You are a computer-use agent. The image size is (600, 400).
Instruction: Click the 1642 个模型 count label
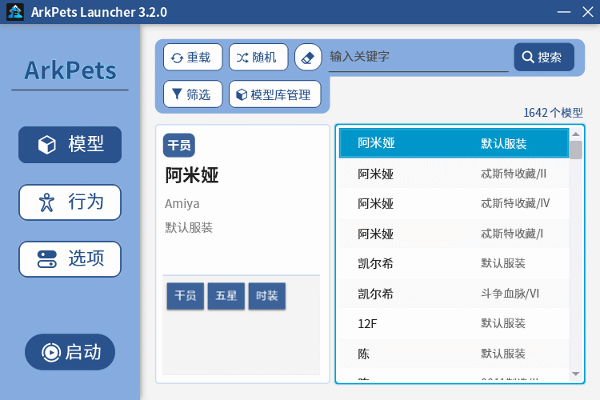tap(553, 113)
